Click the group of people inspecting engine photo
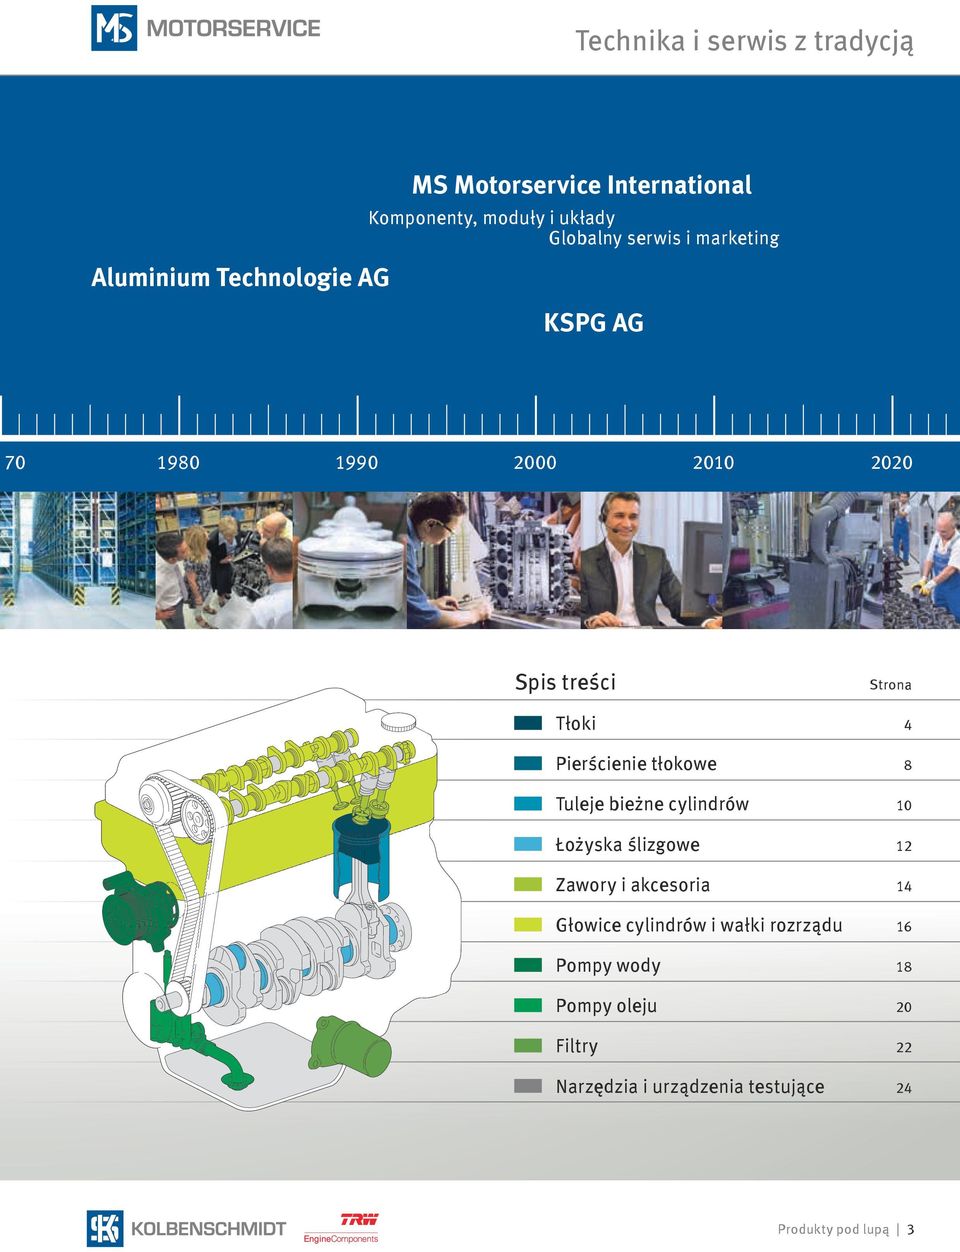 [x=225, y=560]
